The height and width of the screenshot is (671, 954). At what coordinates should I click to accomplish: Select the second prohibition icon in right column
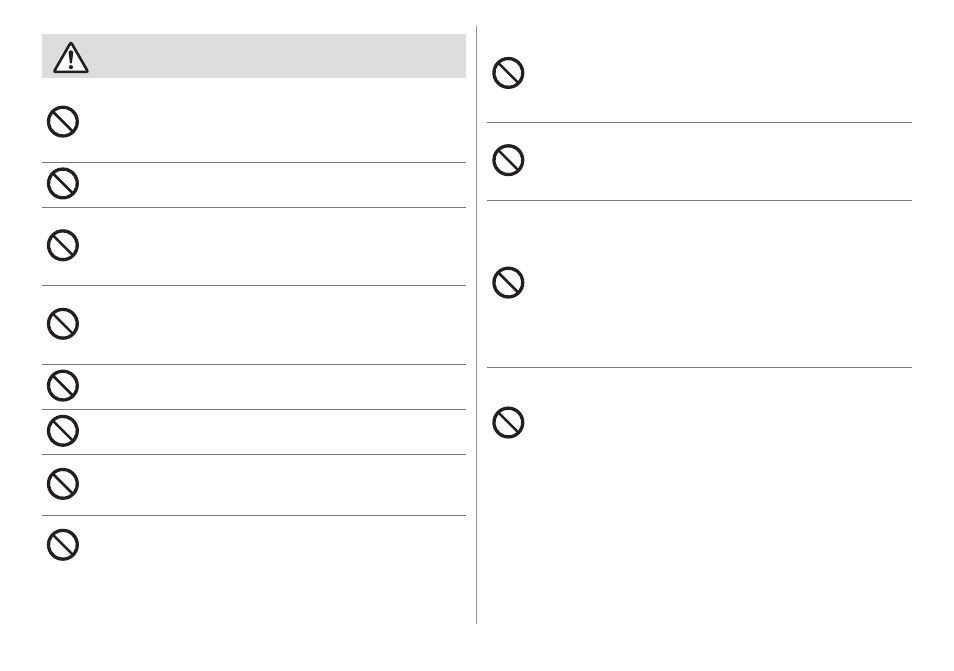[508, 160]
